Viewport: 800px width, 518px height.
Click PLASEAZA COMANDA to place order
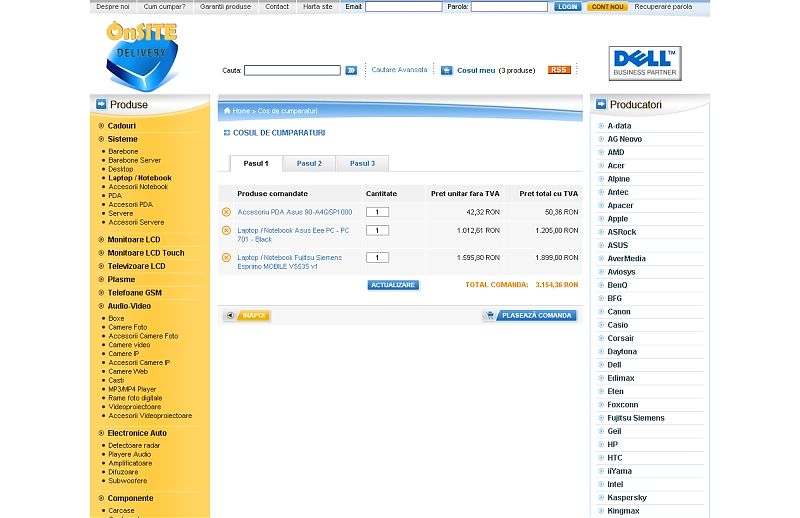pyautogui.click(x=530, y=315)
